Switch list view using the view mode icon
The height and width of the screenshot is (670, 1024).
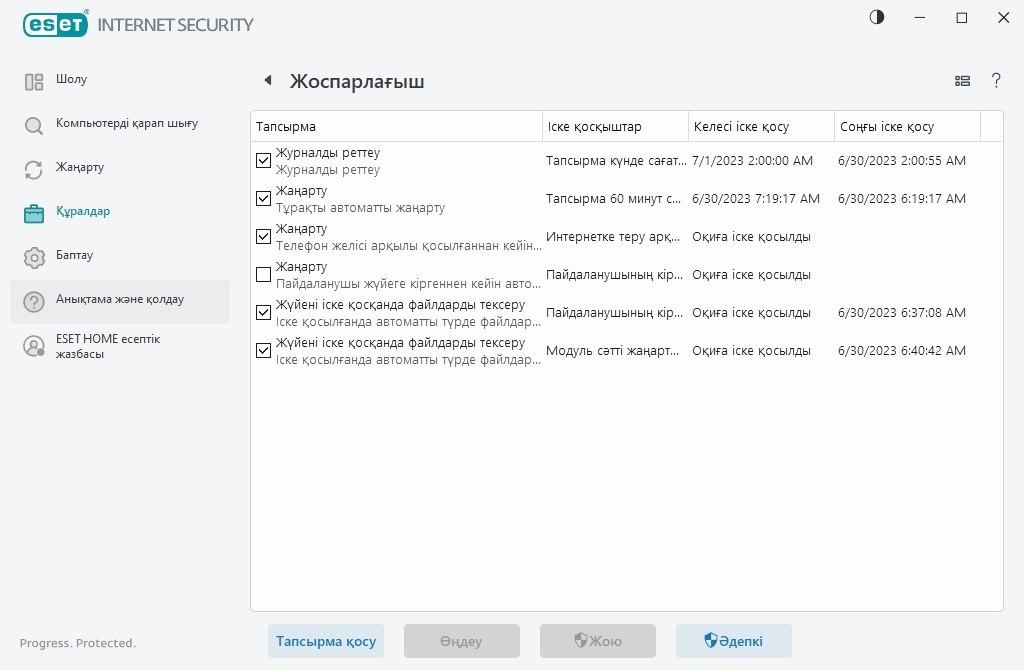coord(963,81)
